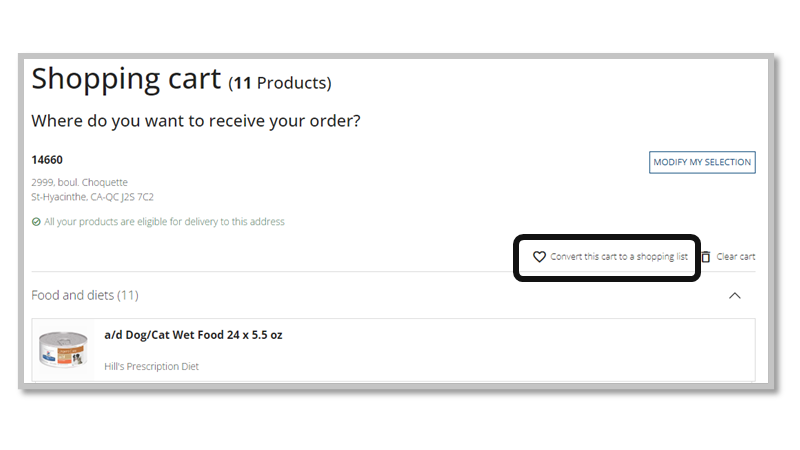
Task: Click the green eligibility checkmark icon
Action: 36,222
